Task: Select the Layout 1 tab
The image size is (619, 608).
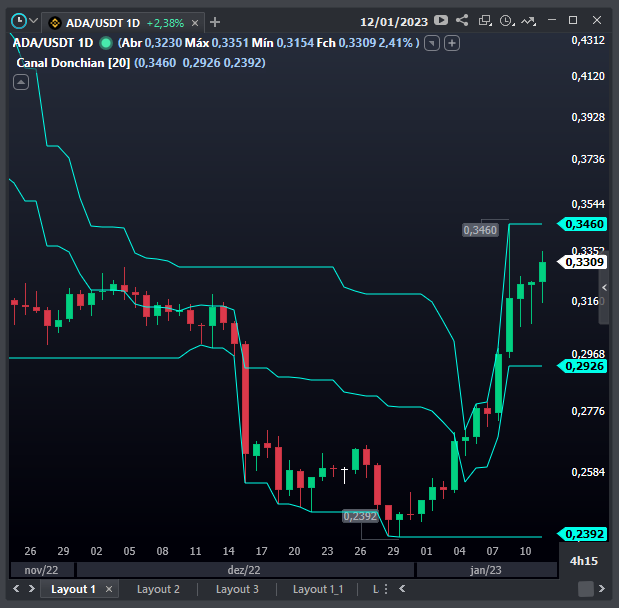Action: tap(73, 589)
